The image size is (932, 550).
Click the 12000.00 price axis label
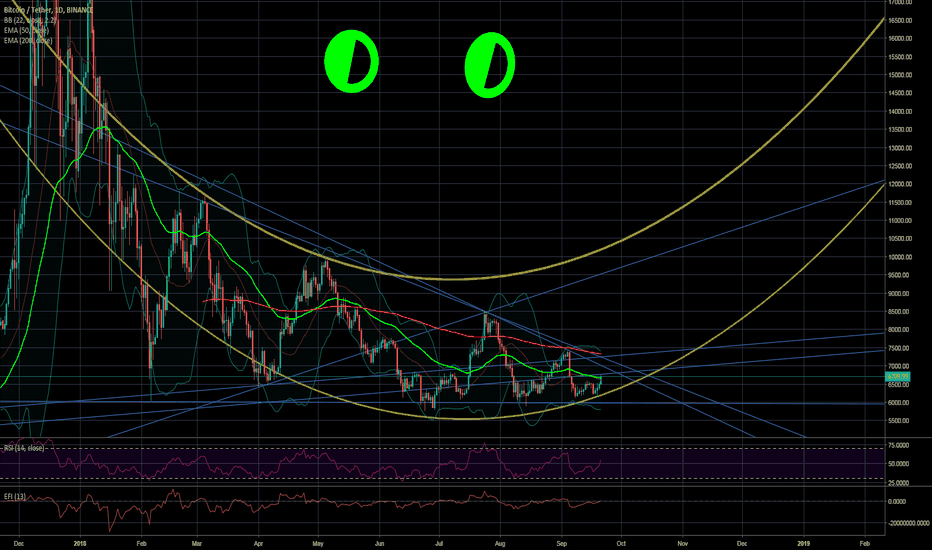[900, 184]
